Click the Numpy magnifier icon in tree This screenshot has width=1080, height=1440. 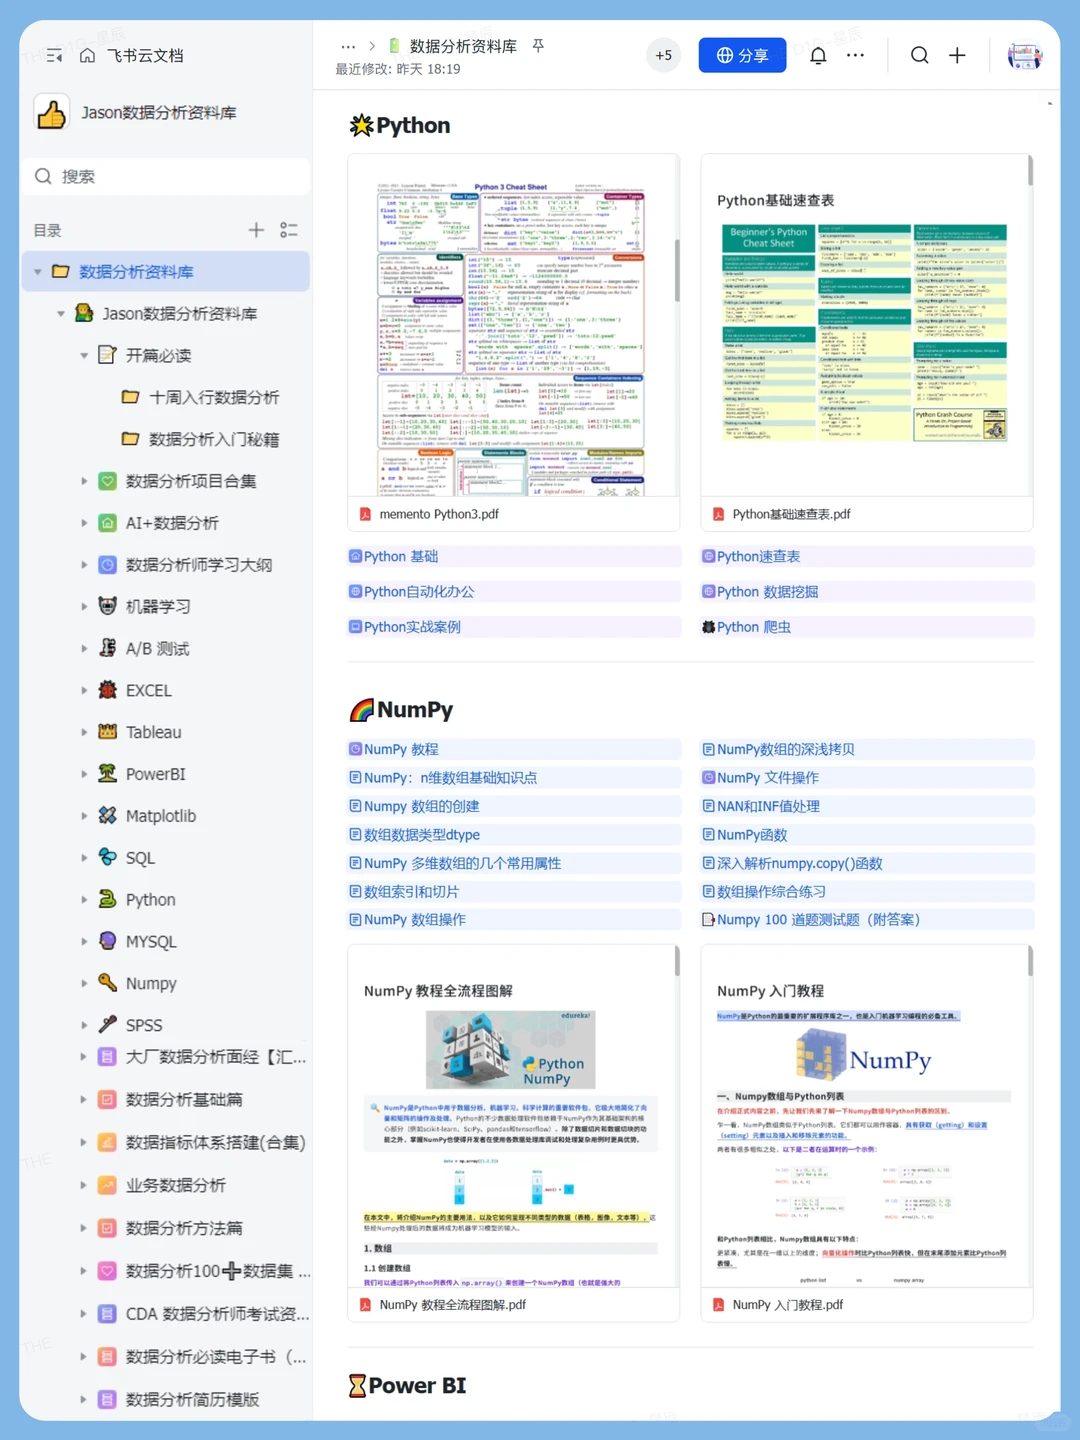[x=108, y=983]
